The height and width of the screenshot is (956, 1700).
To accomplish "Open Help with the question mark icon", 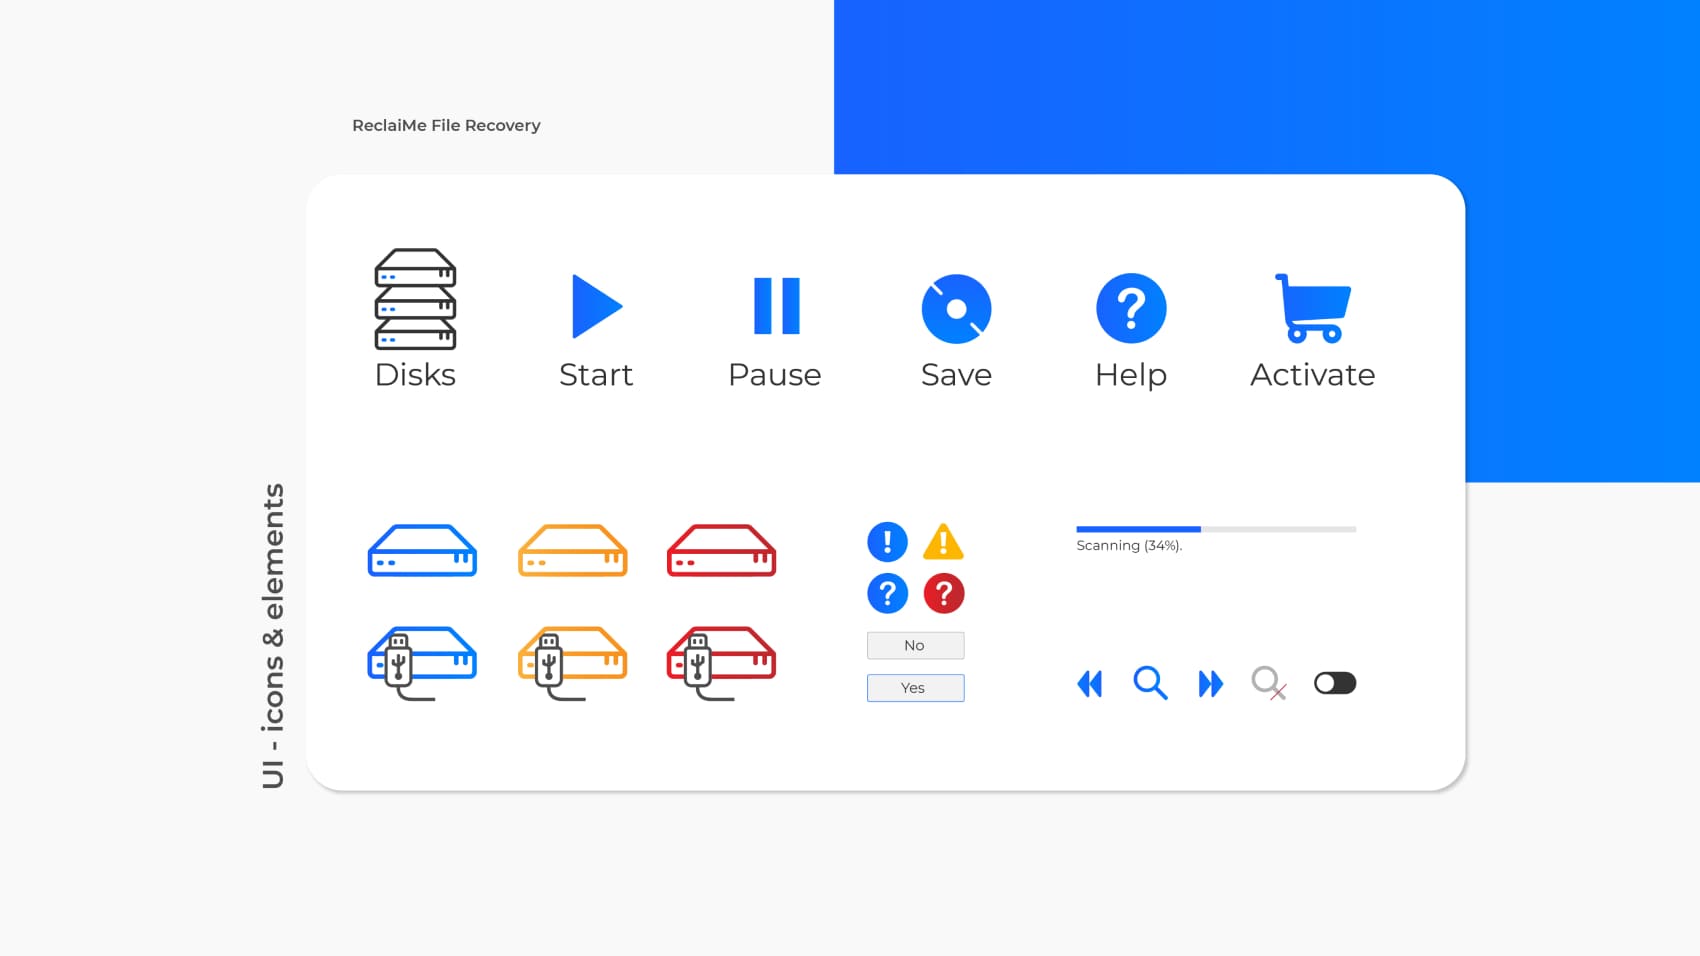I will click(1131, 308).
